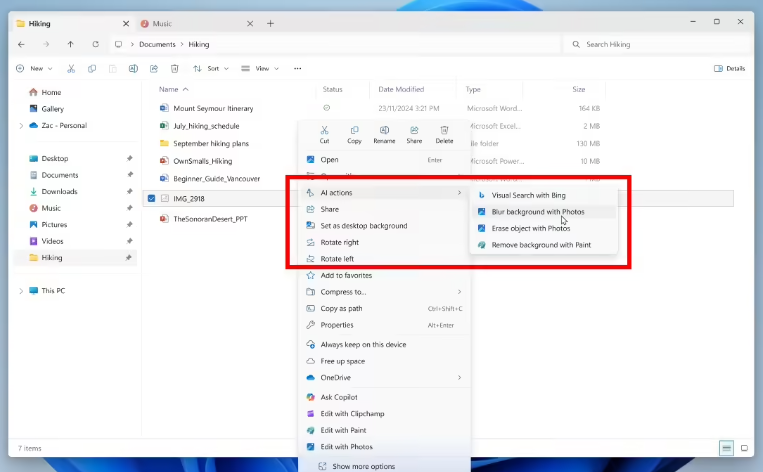Toggle the checkbox beside IMG_2918
The image size is (763, 472).
[x=151, y=198]
